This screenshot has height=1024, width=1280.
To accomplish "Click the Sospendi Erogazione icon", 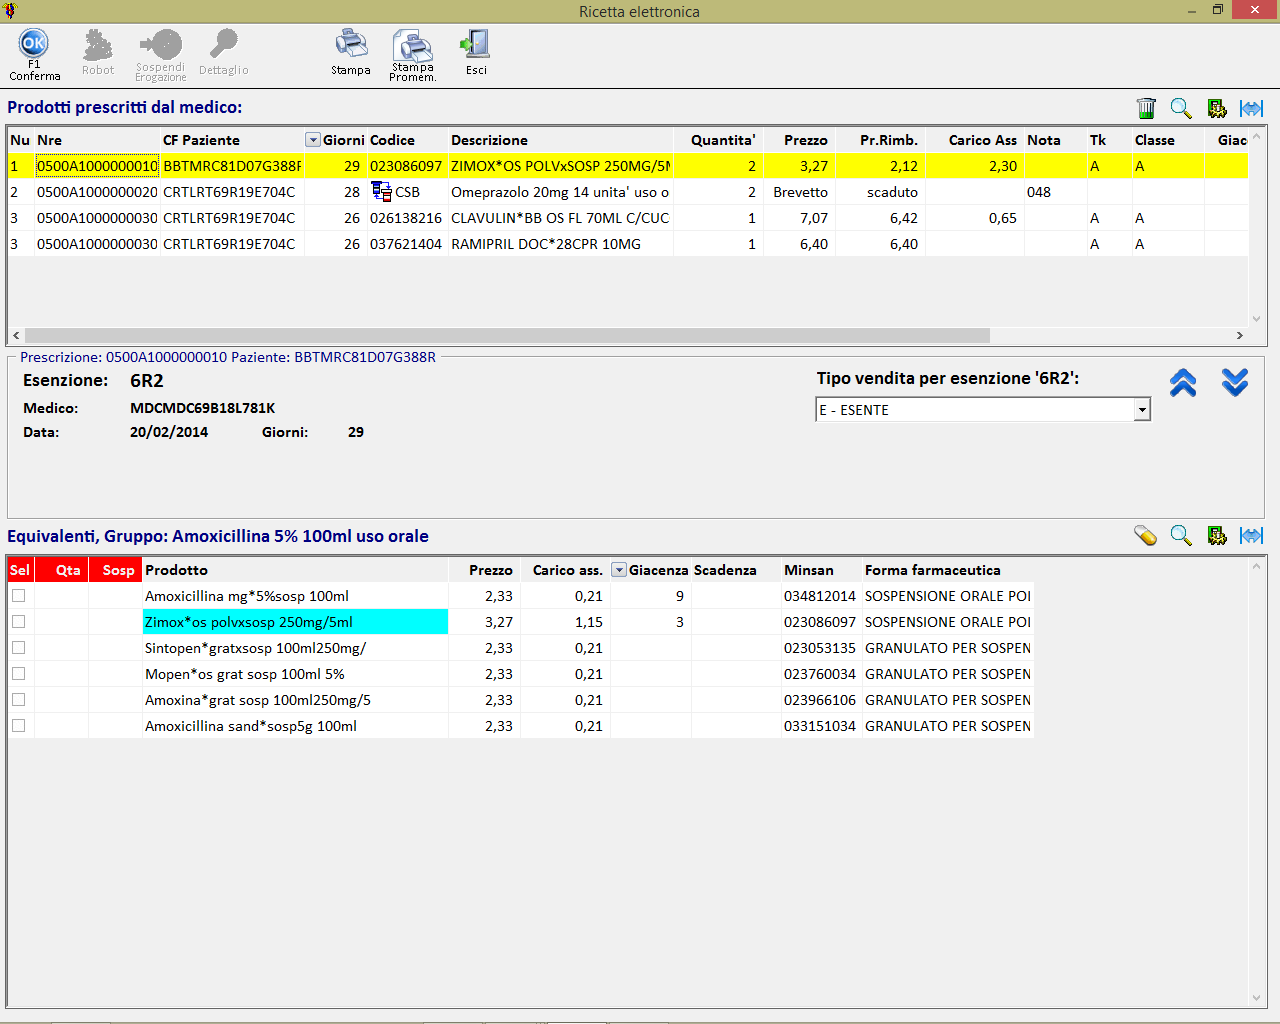I will pos(161,44).
